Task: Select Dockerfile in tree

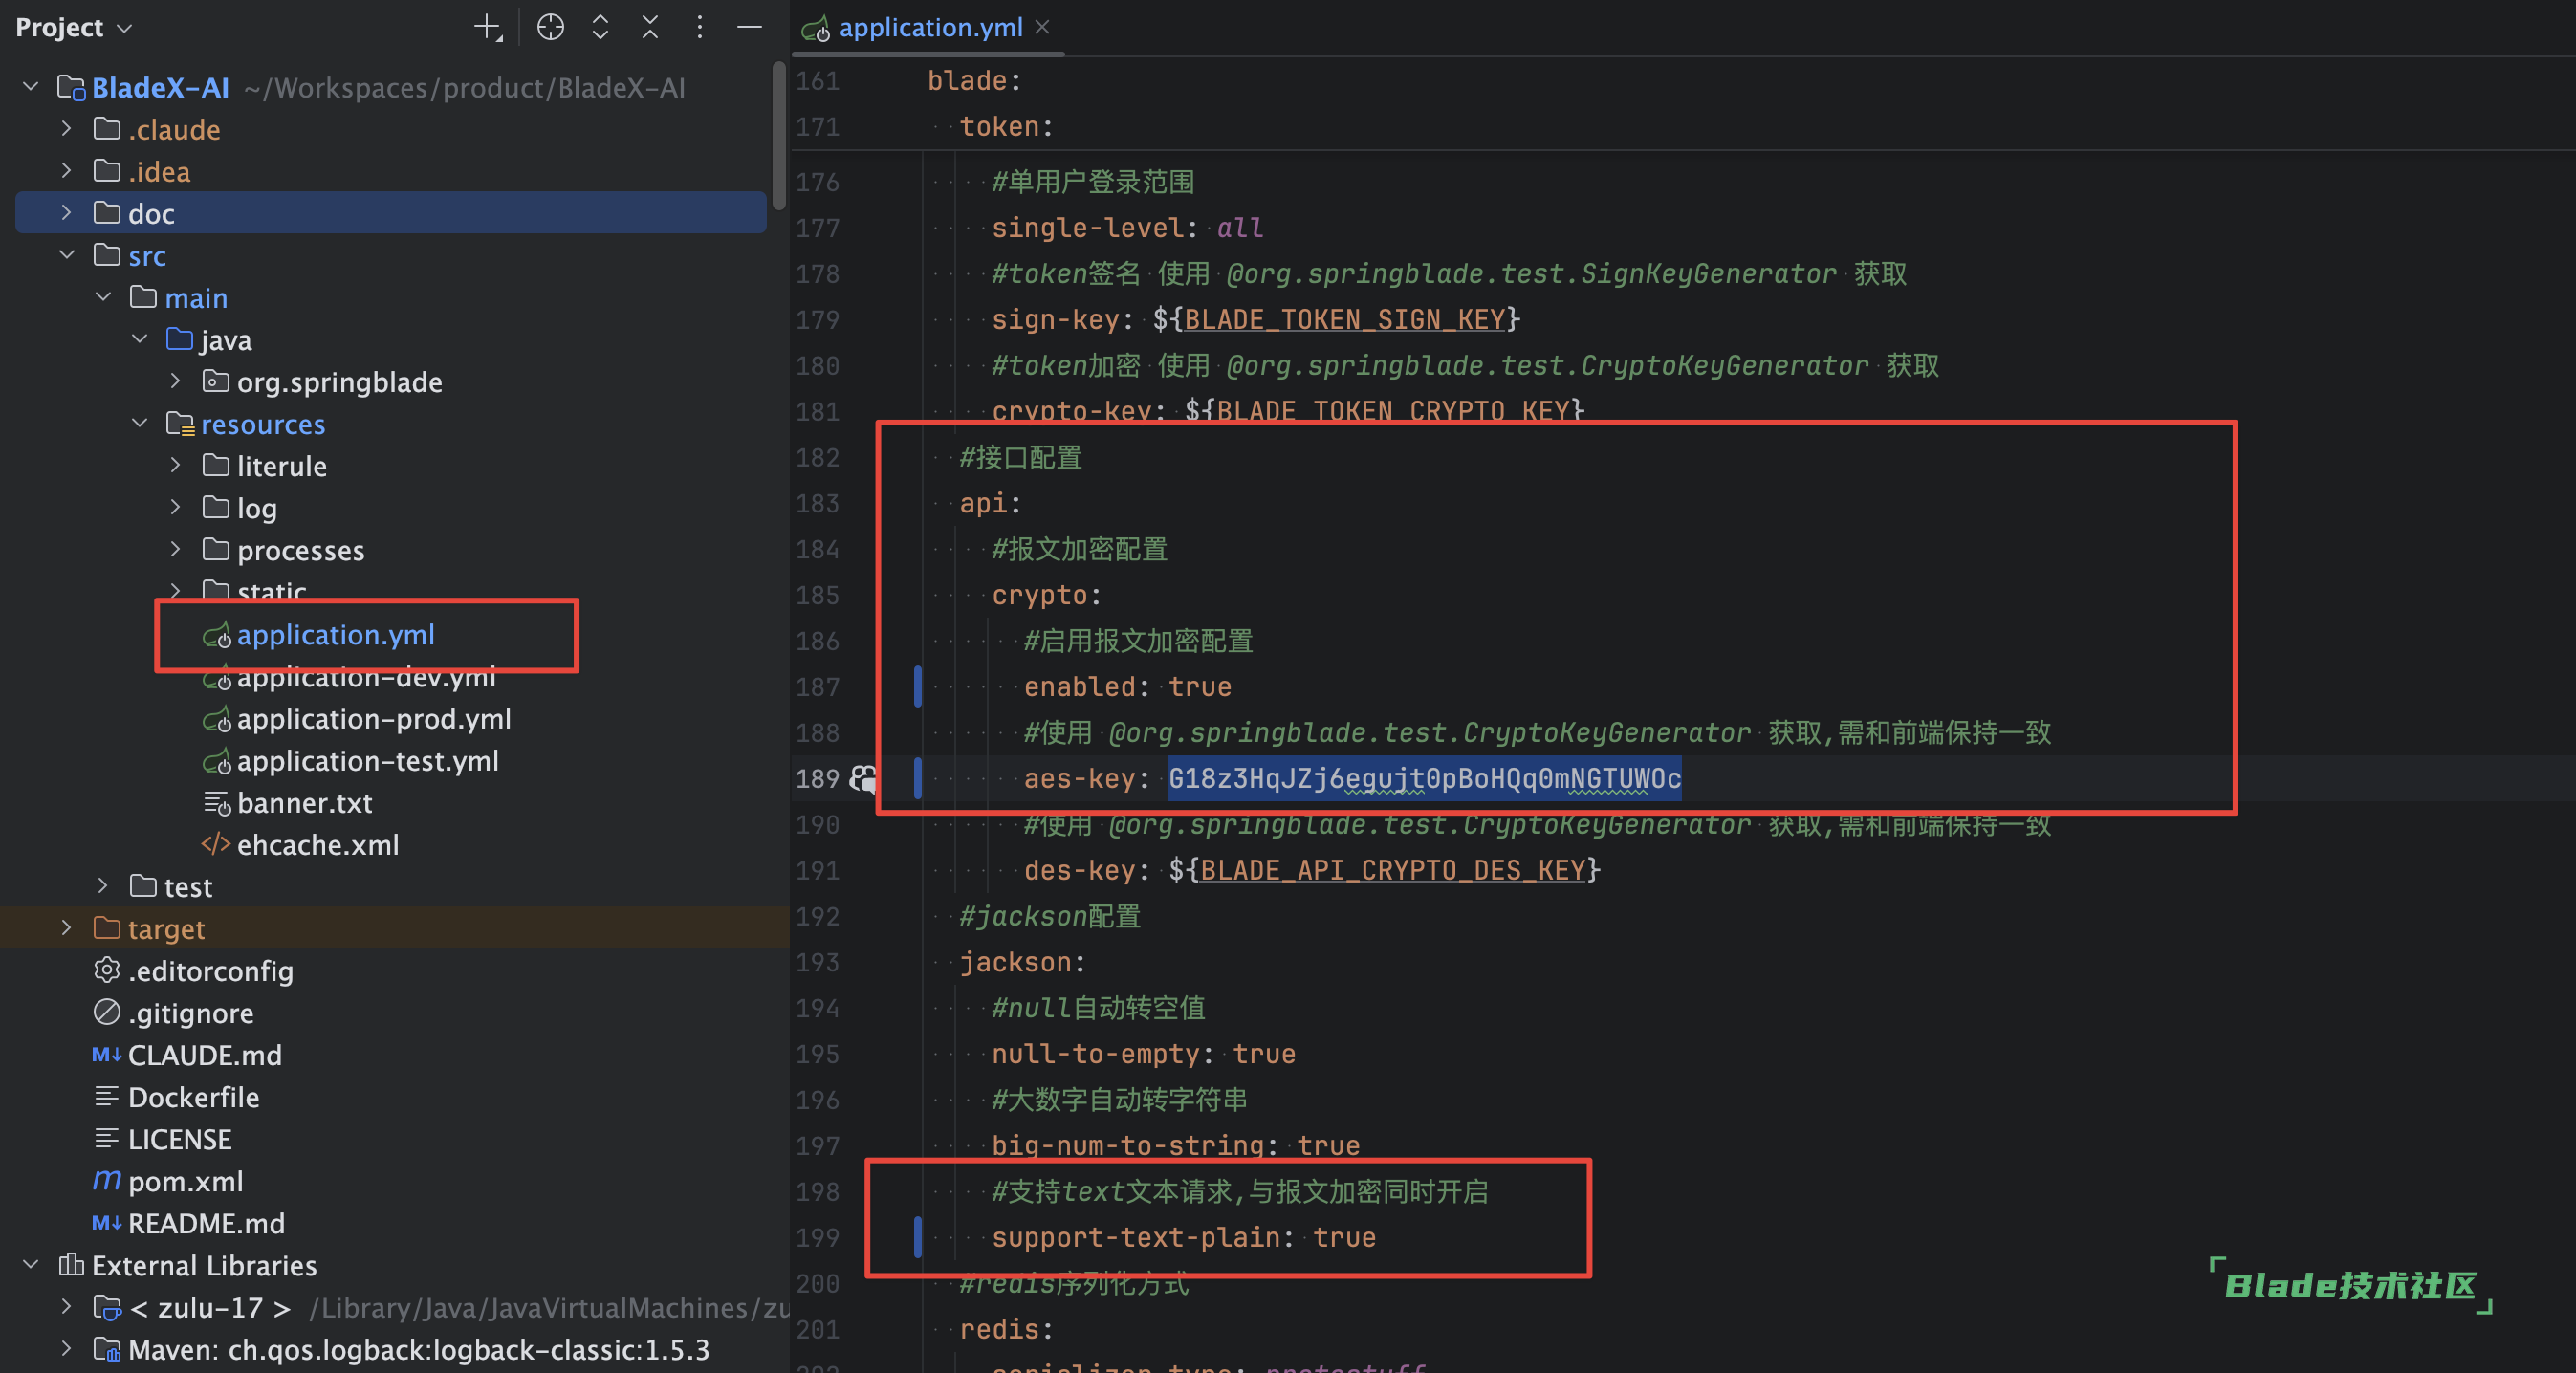Action: (x=193, y=1096)
